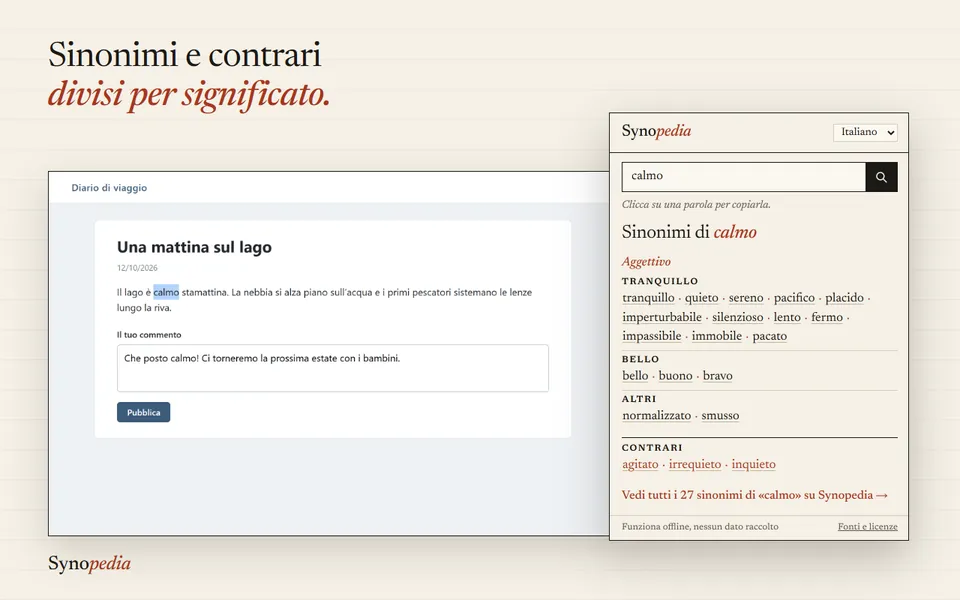Image resolution: width=960 pixels, height=600 pixels.
Task: Click 'Funziona offline, nessun dato raccolto' text
Action: click(x=700, y=527)
